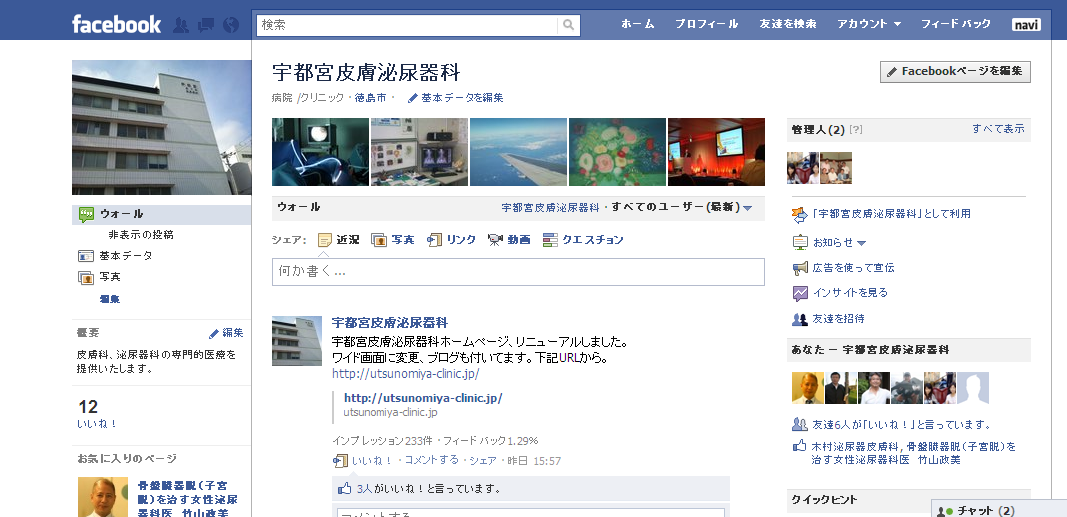Screen dimensions: 1067x517
Task: Select the 動画 video share option
Action: [x=509, y=239]
